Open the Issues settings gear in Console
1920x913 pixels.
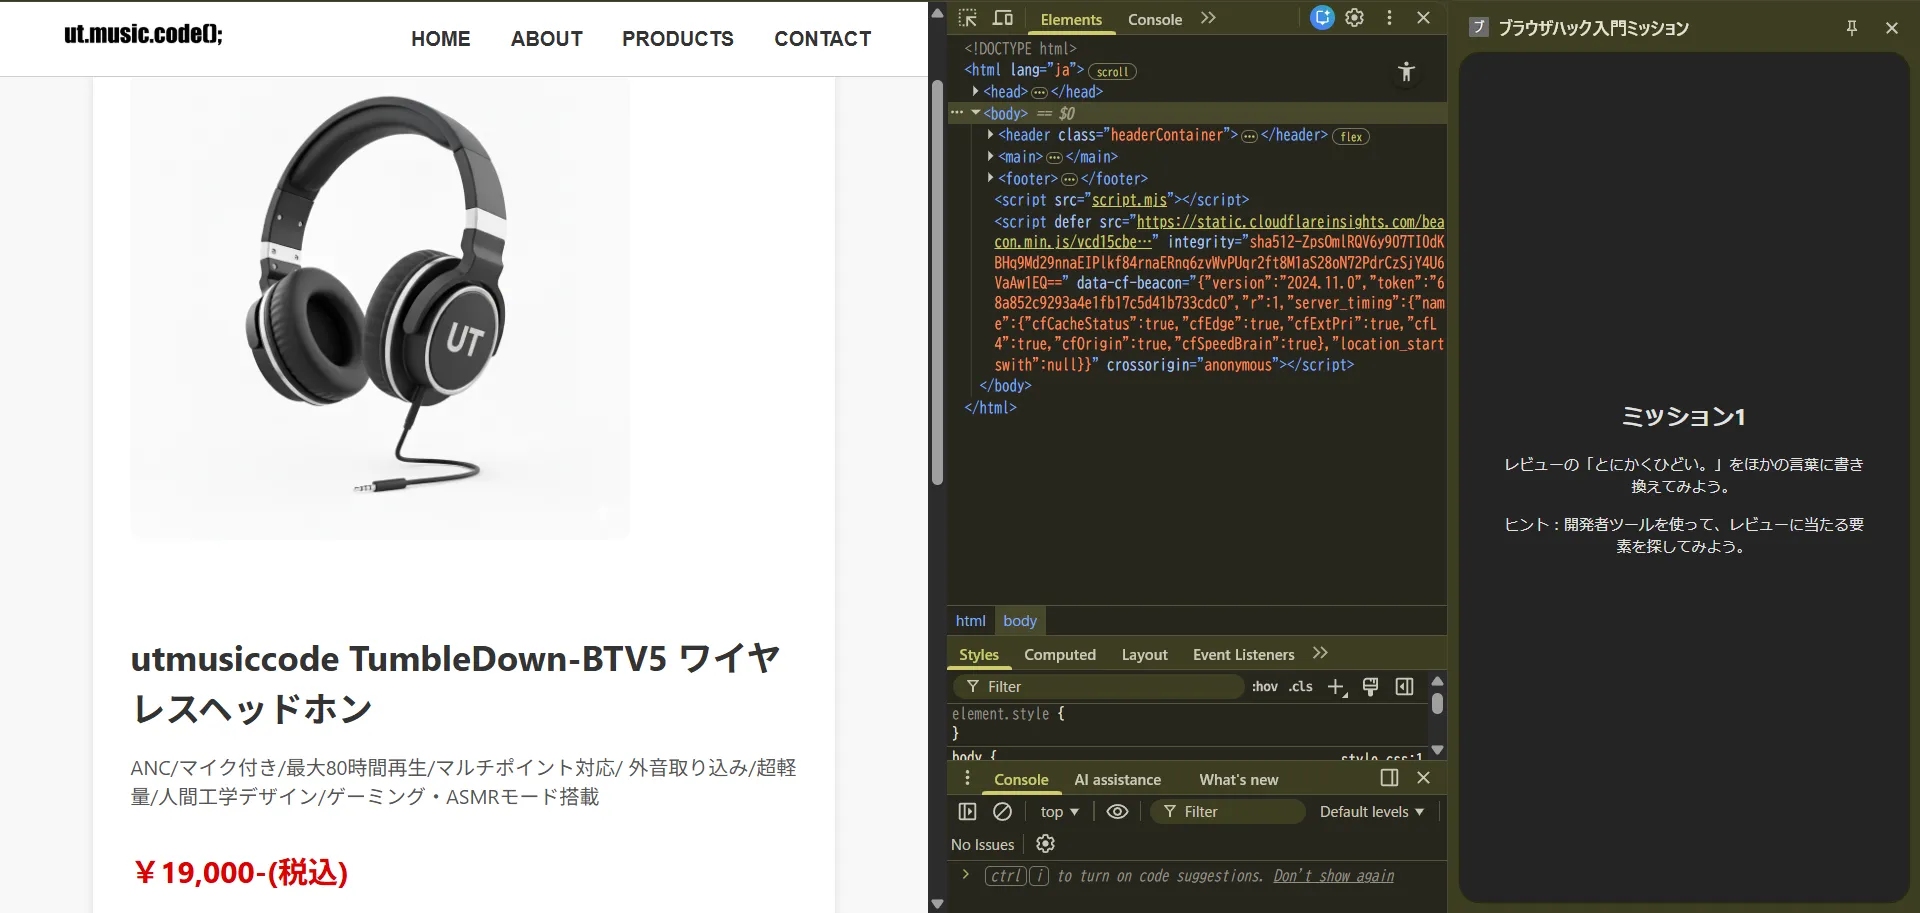[x=1044, y=843]
